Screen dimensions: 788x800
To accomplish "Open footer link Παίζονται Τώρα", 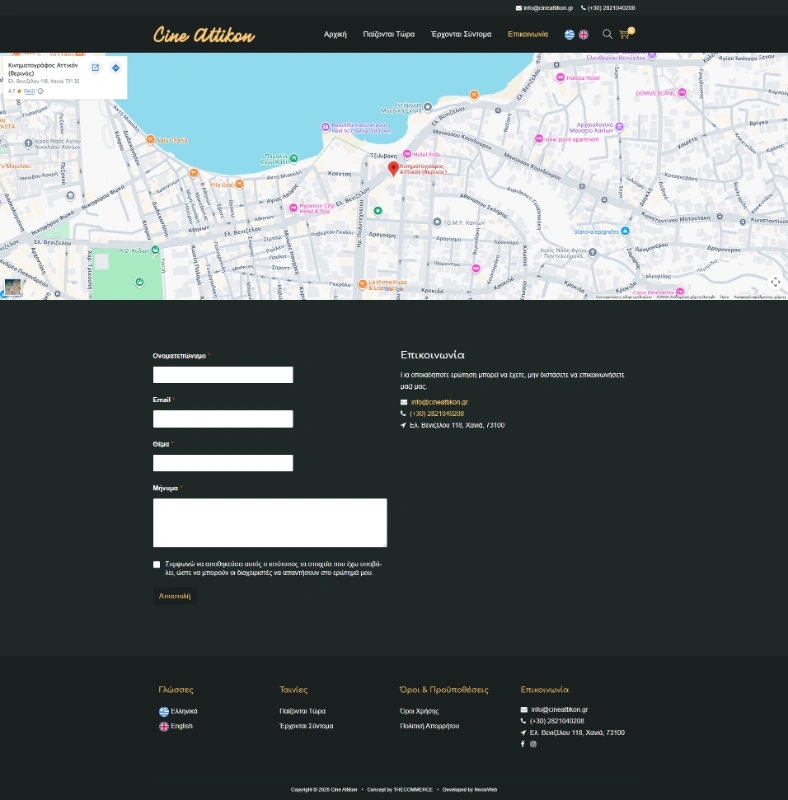I will 303,711.
